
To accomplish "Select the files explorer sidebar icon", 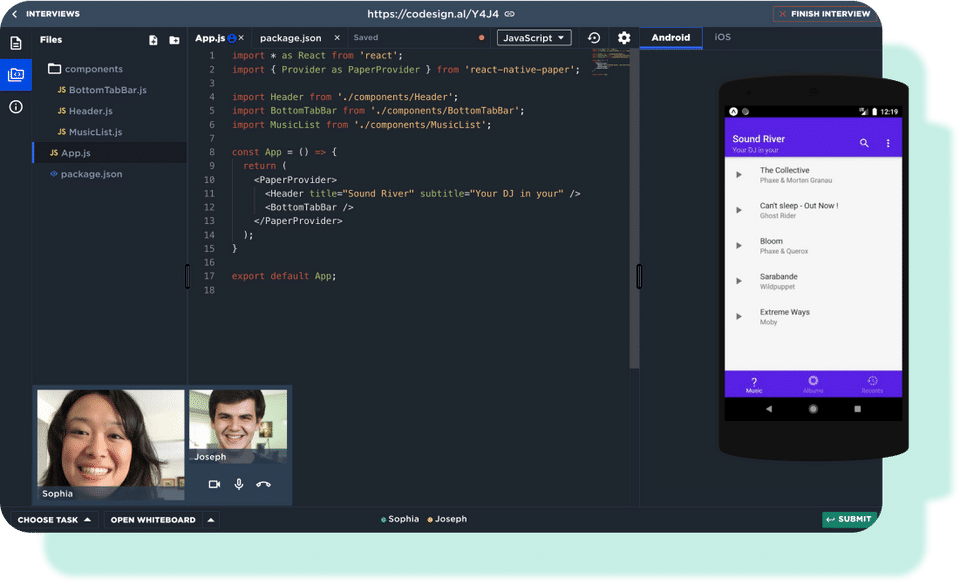I will pos(16,75).
